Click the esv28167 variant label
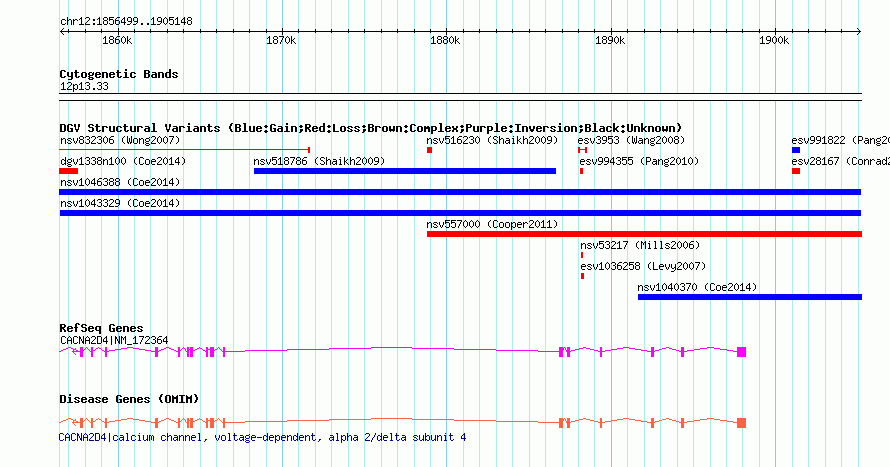890x467 pixels. point(841,161)
